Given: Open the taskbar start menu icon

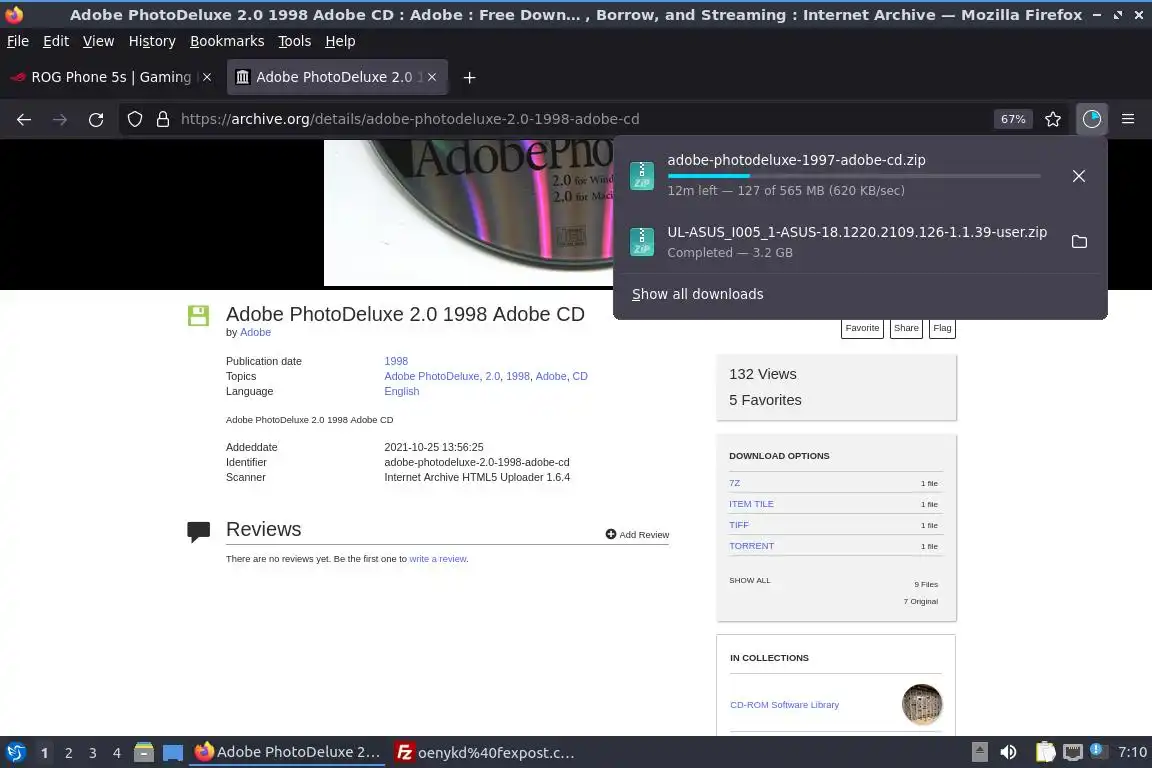Looking at the screenshot, I should point(15,753).
